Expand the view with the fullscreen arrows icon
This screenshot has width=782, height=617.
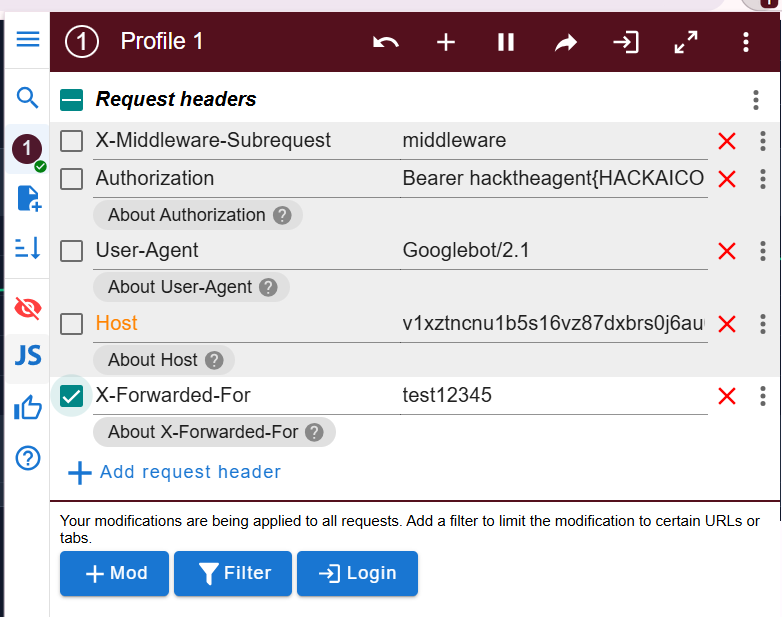coord(686,42)
